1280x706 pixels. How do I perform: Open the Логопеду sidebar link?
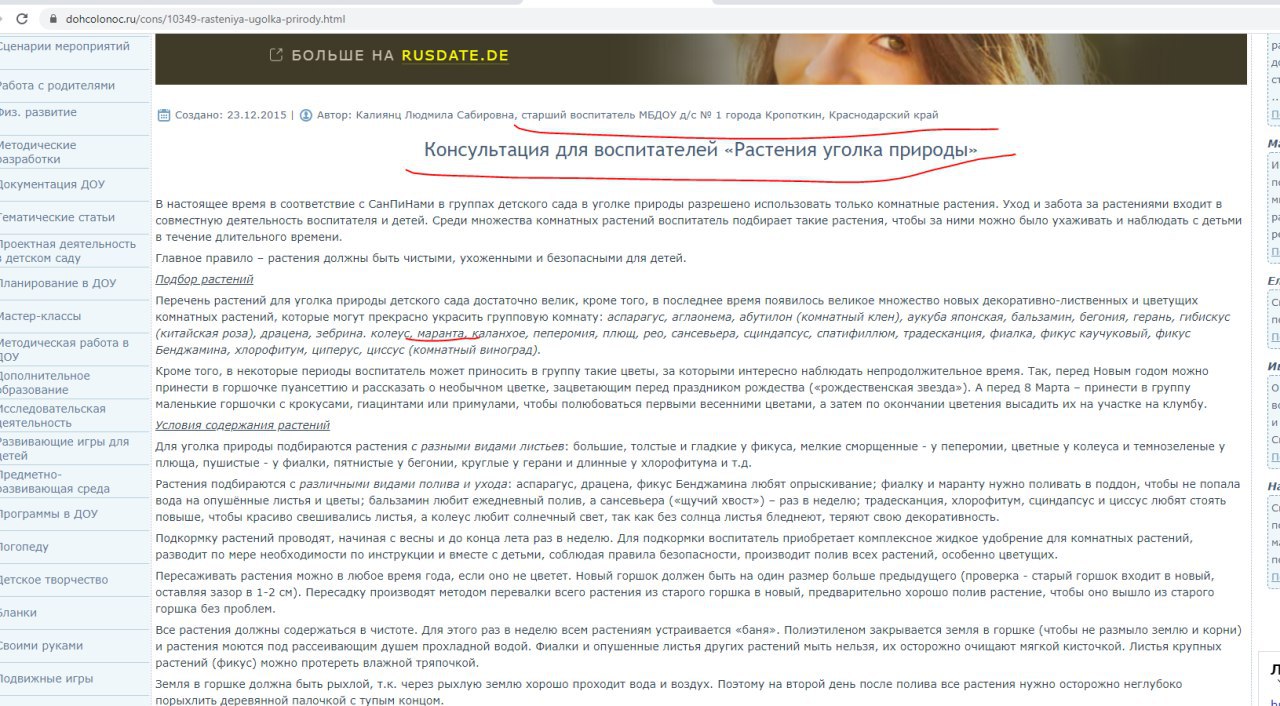tap(25, 548)
